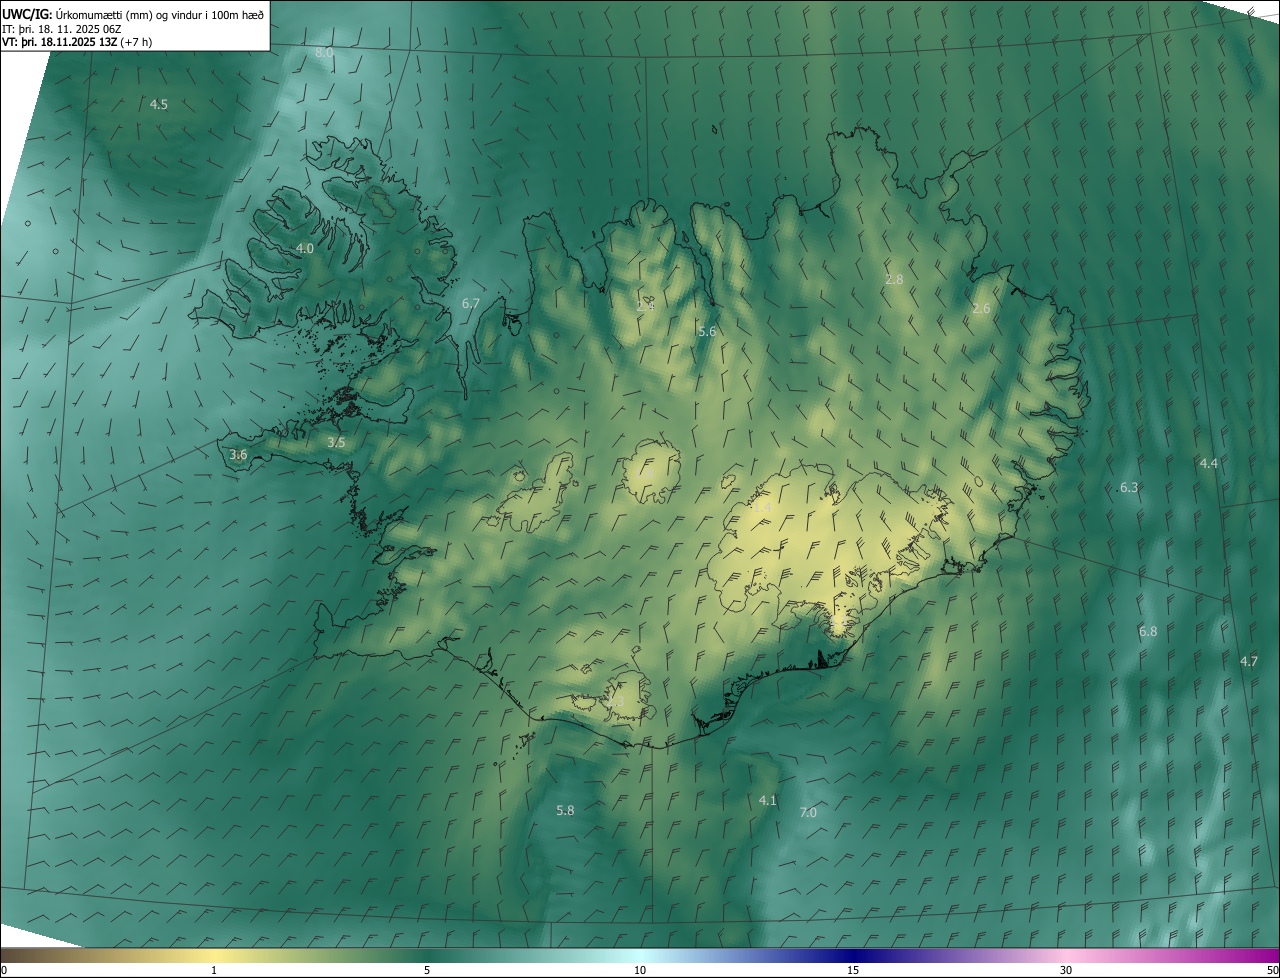Click the 4.5 value label on the map
The width and height of the screenshot is (1280, 978).
click(x=159, y=104)
